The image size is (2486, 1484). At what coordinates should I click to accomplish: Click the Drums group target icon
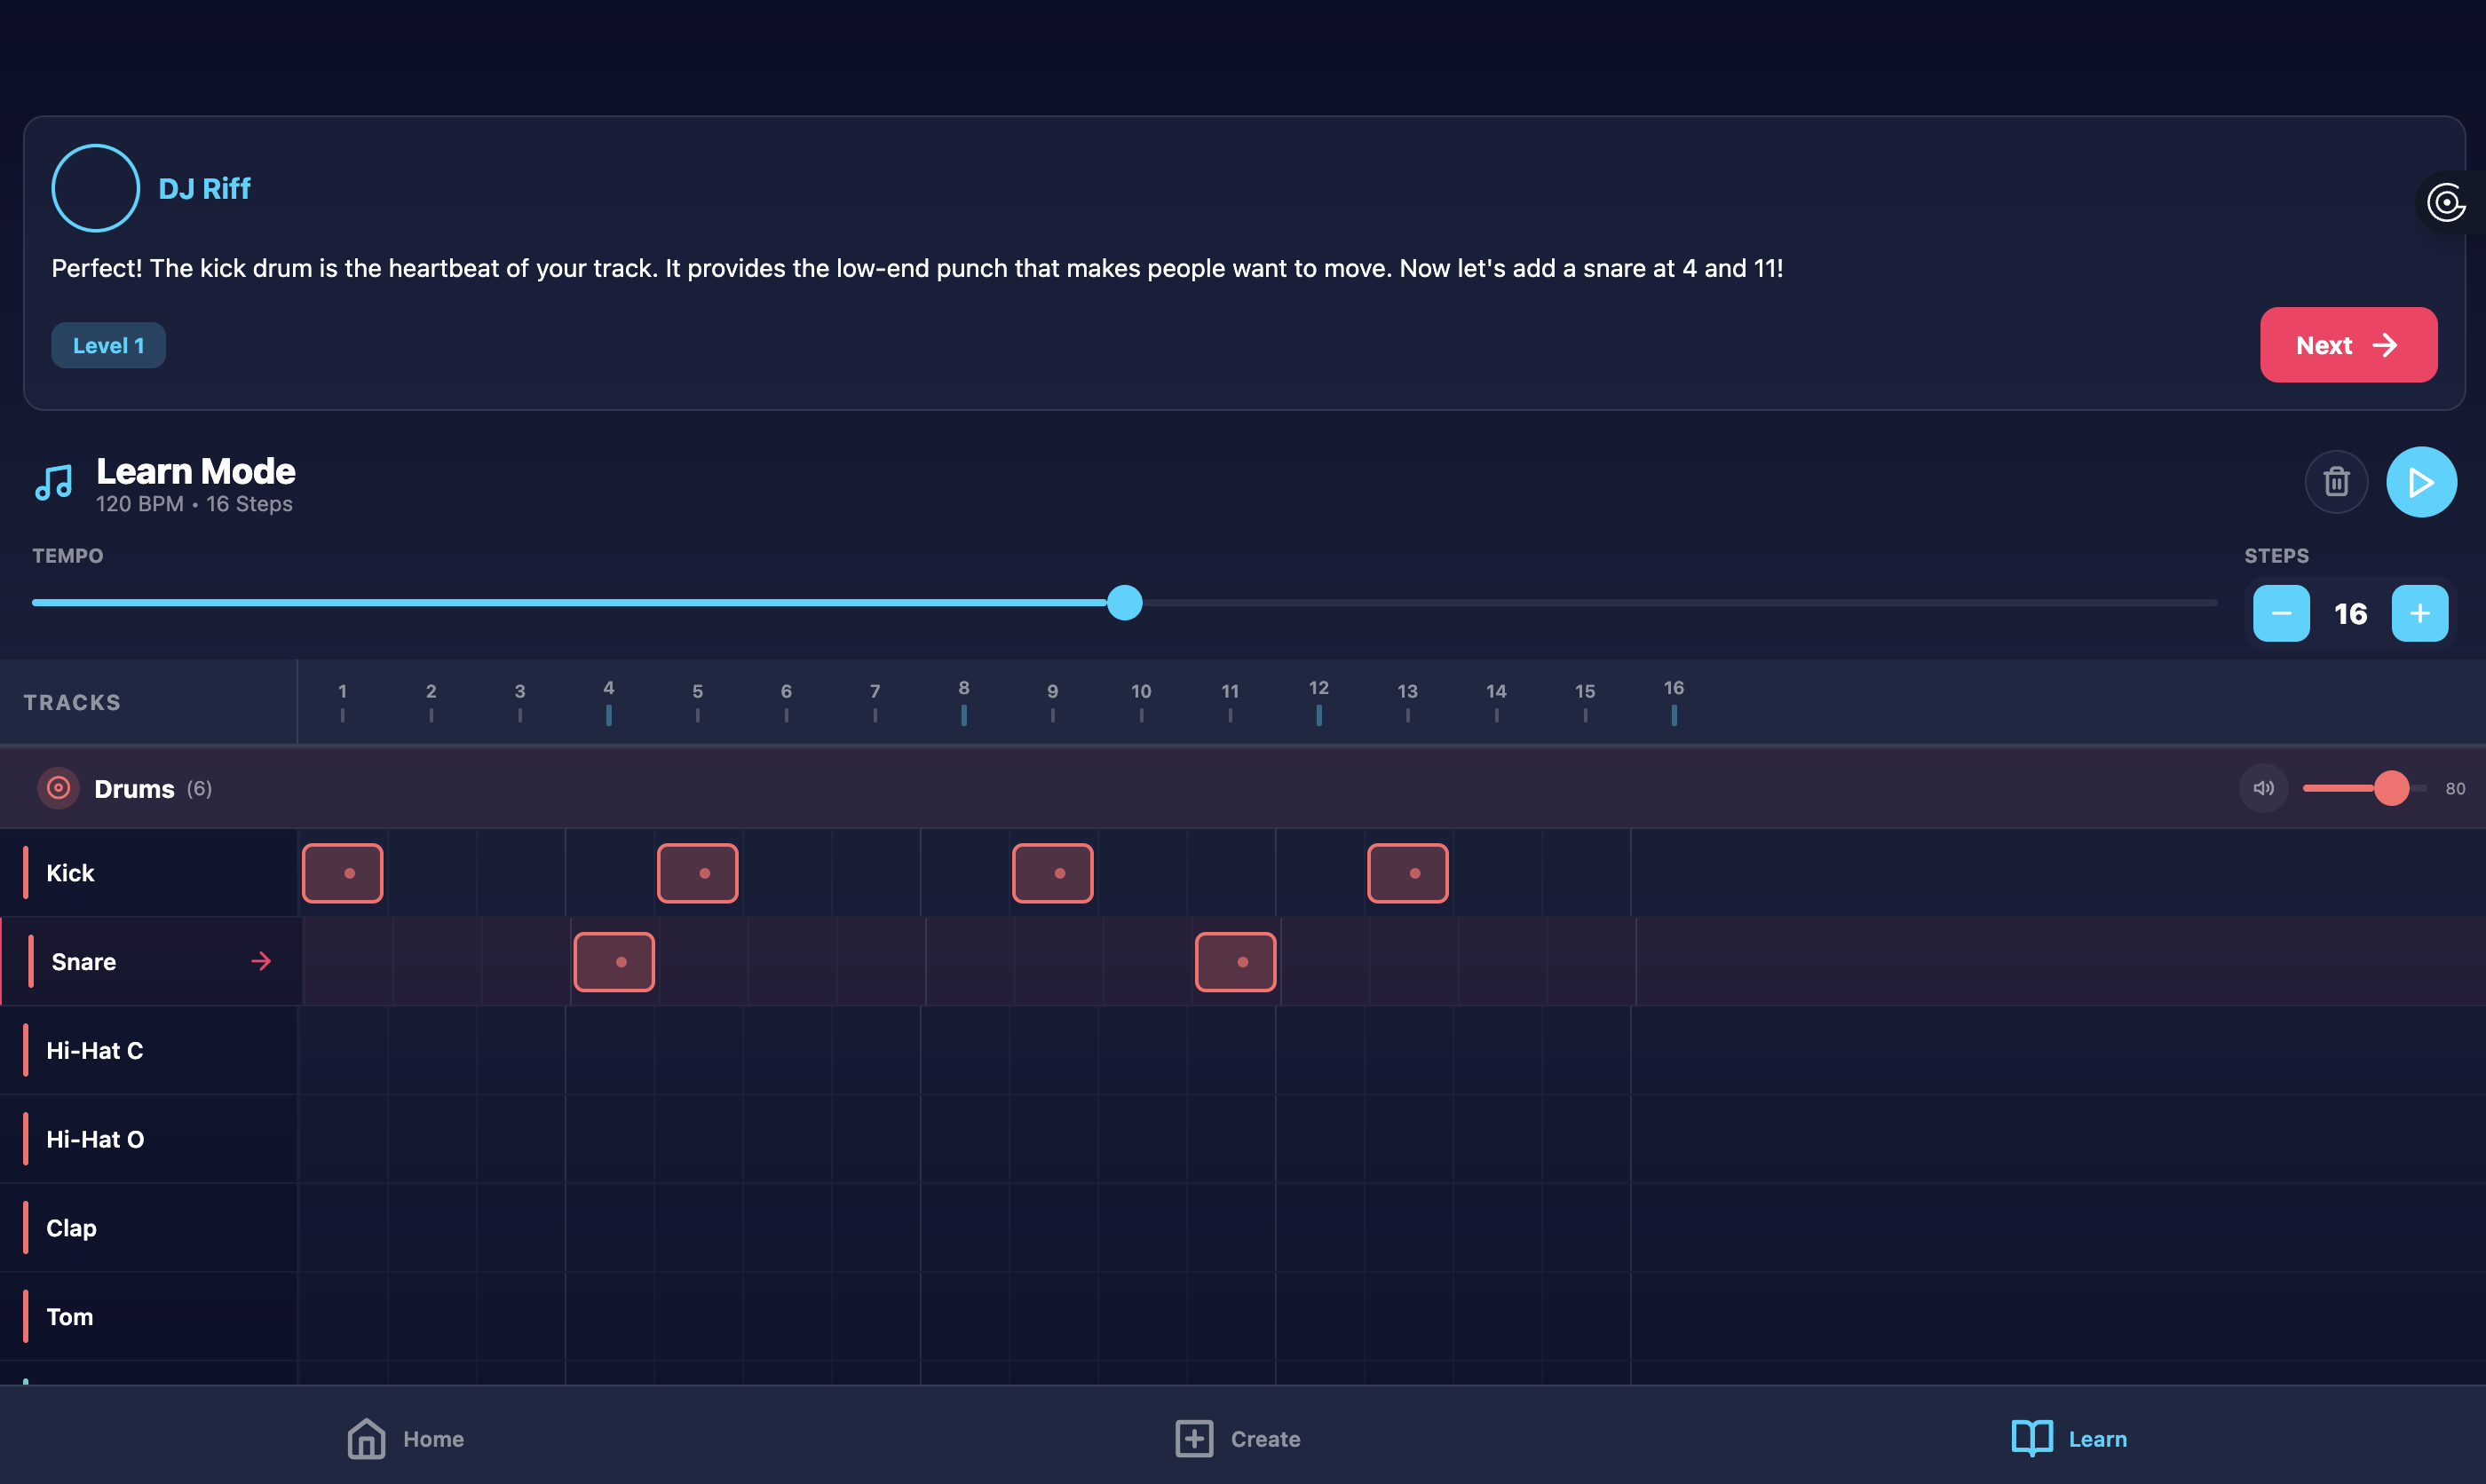point(58,788)
